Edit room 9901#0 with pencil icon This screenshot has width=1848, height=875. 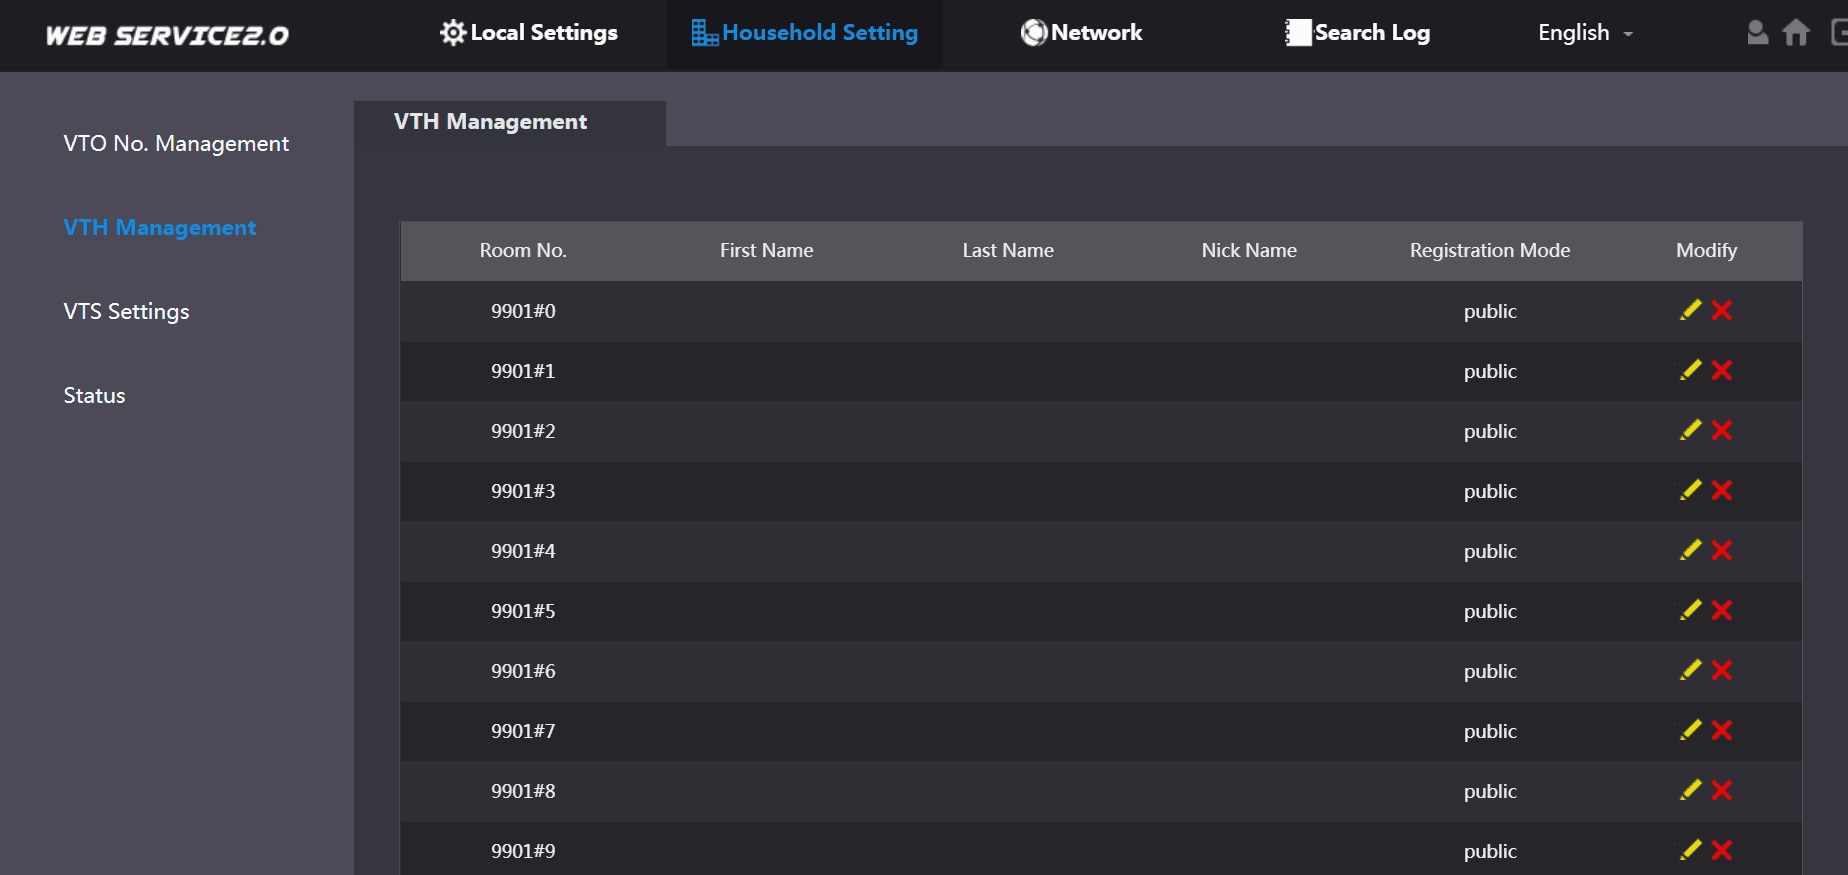(1690, 310)
